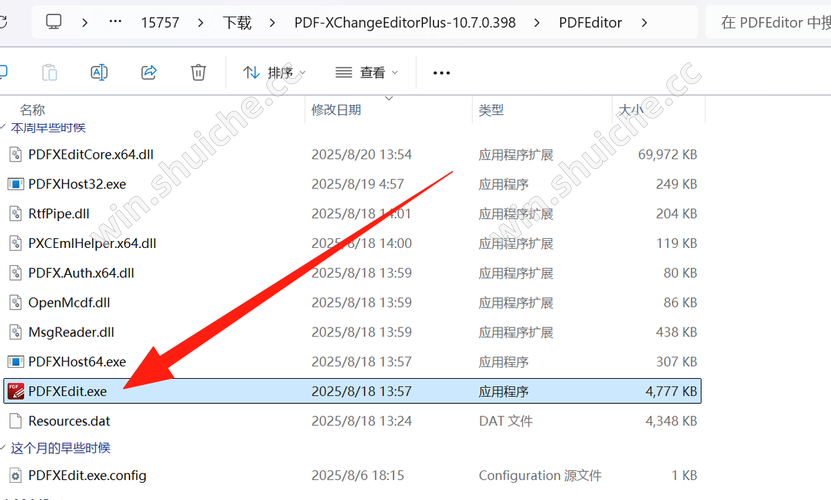Click the 2025/8/20 13:54 date cell
This screenshot has width=831, height=500.
(361, 154)
